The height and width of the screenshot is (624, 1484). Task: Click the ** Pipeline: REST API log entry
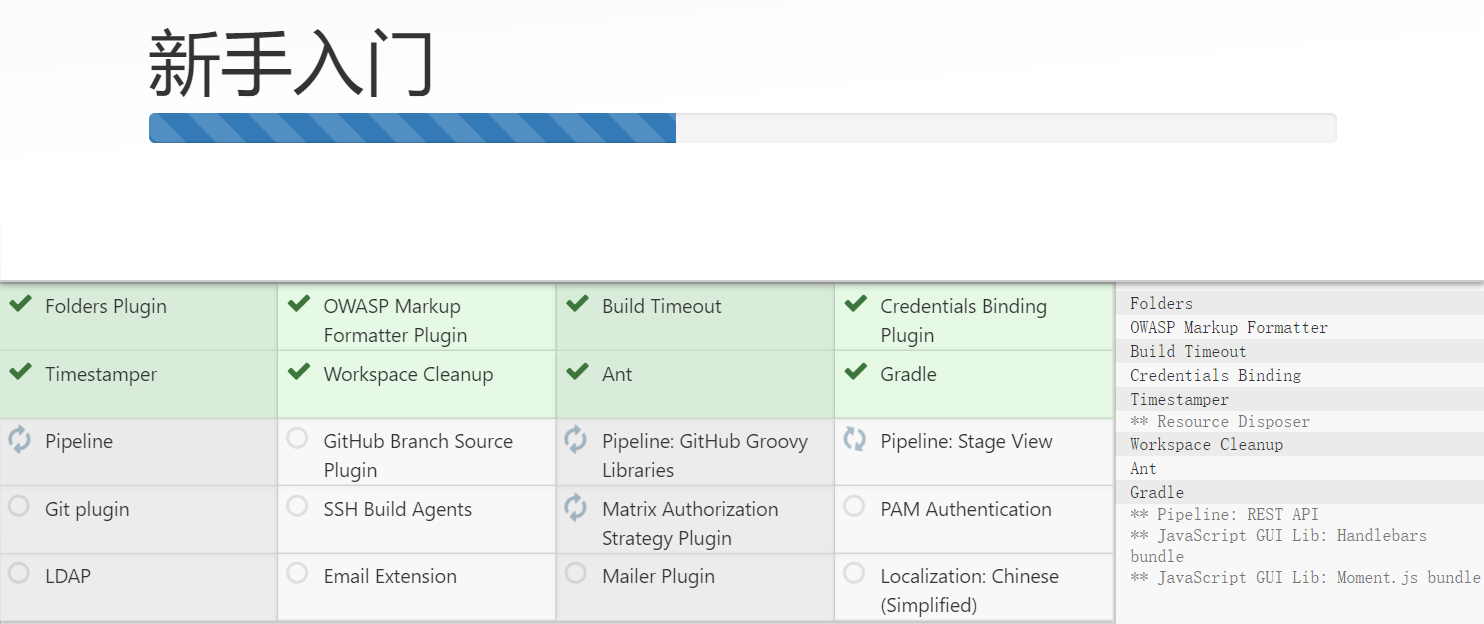(1224, 514)
